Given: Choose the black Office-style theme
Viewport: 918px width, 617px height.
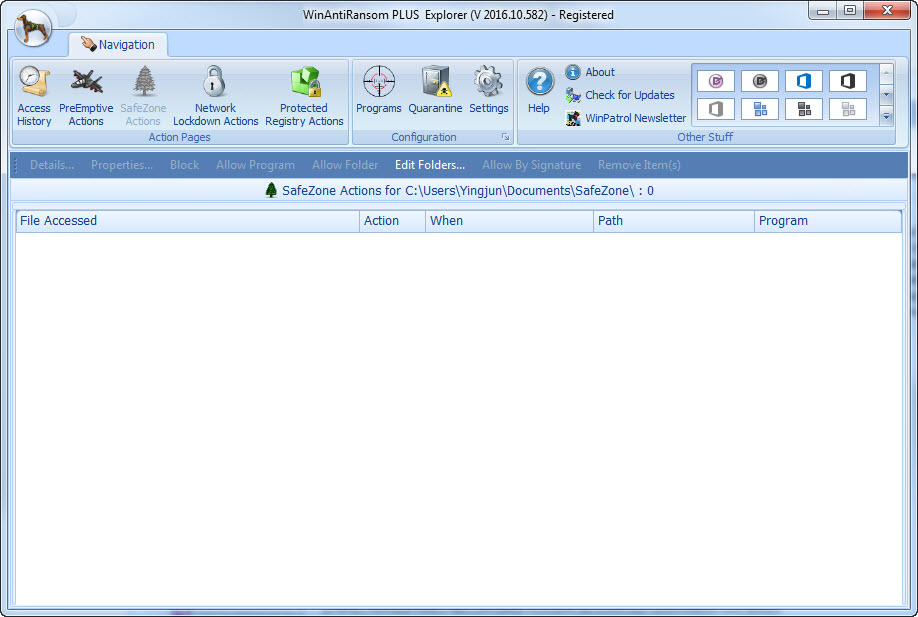Looking at the screenshot, I should (x=848, y=81).
